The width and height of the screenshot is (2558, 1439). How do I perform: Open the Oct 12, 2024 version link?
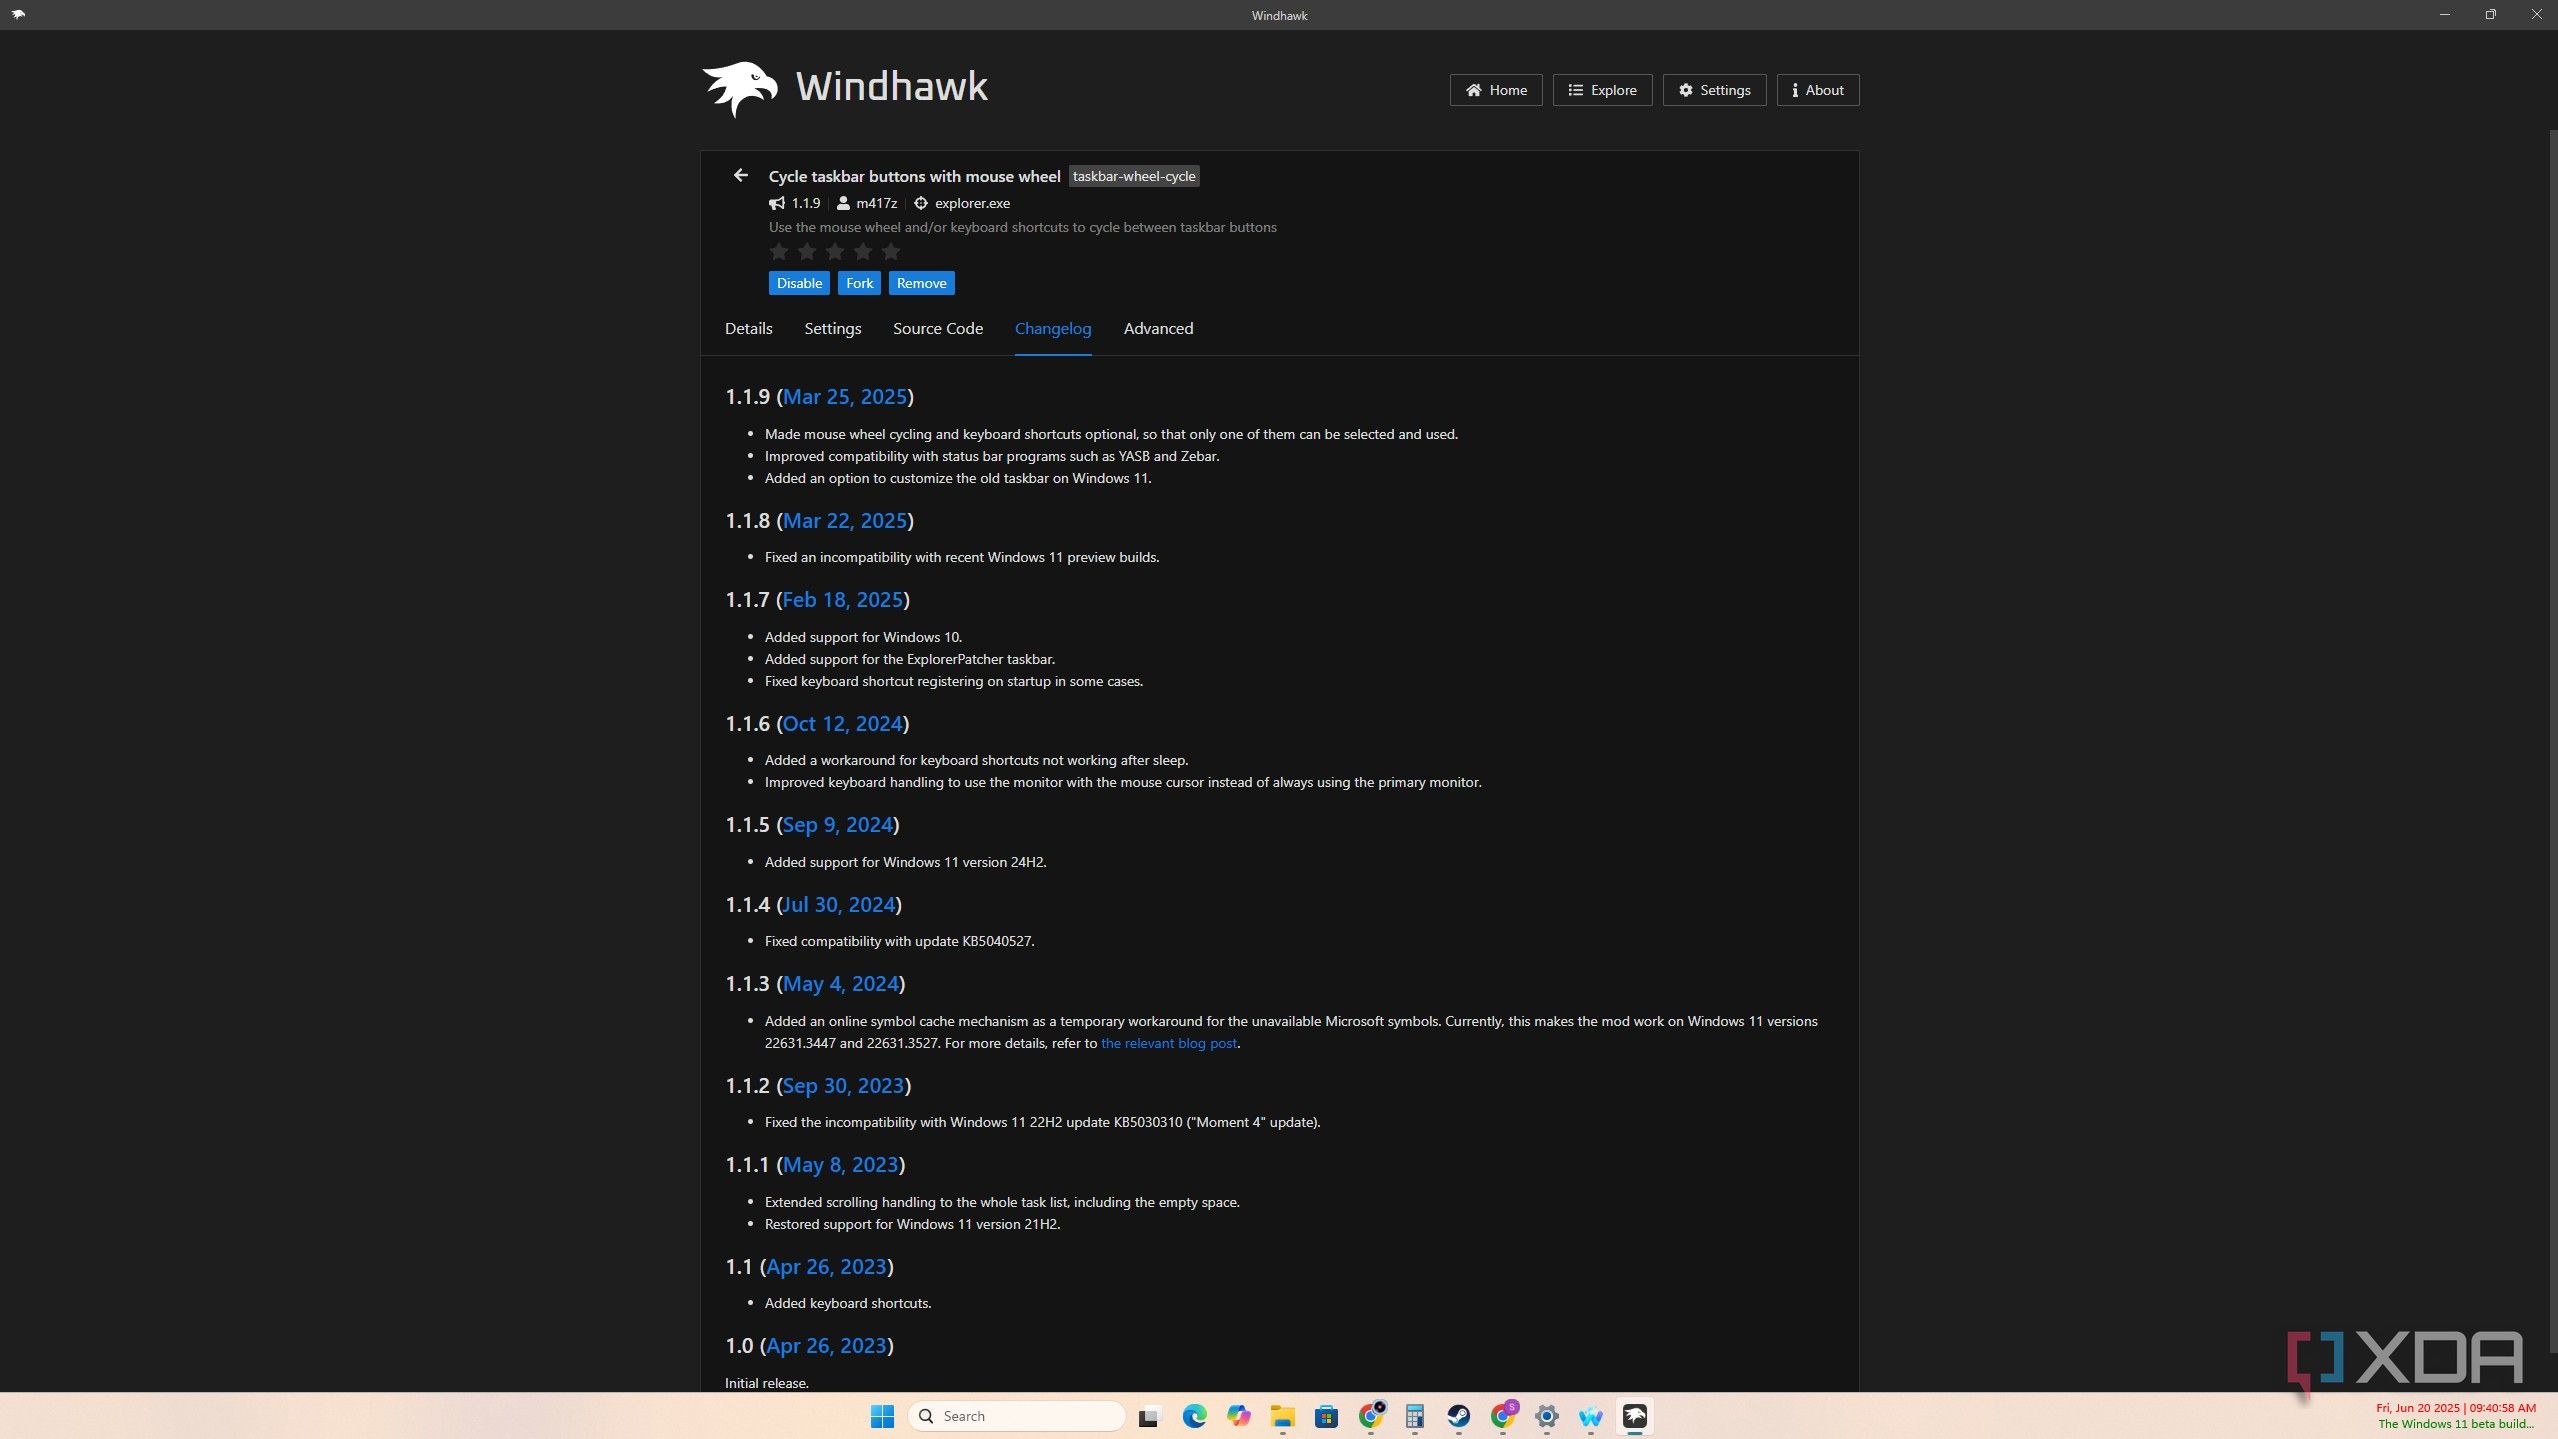tap(842, 724)
